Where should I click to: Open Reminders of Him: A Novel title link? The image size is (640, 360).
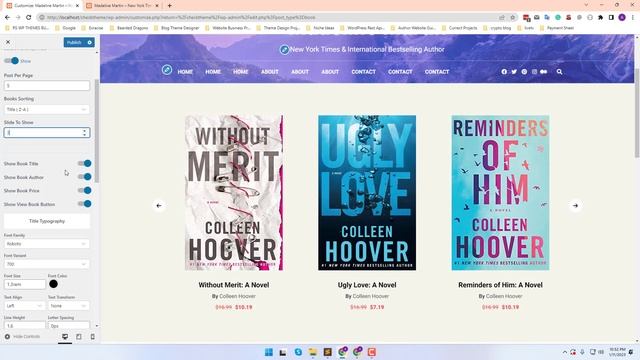point(500,285)
